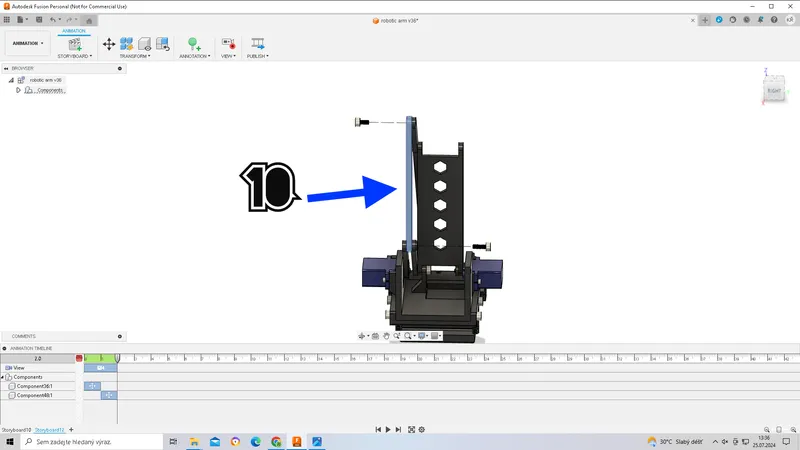Screen dimensions: 800x450
Task: Collapse the ANIMATION TIMELINE panel dot
Action: click(x=5, y=348)
